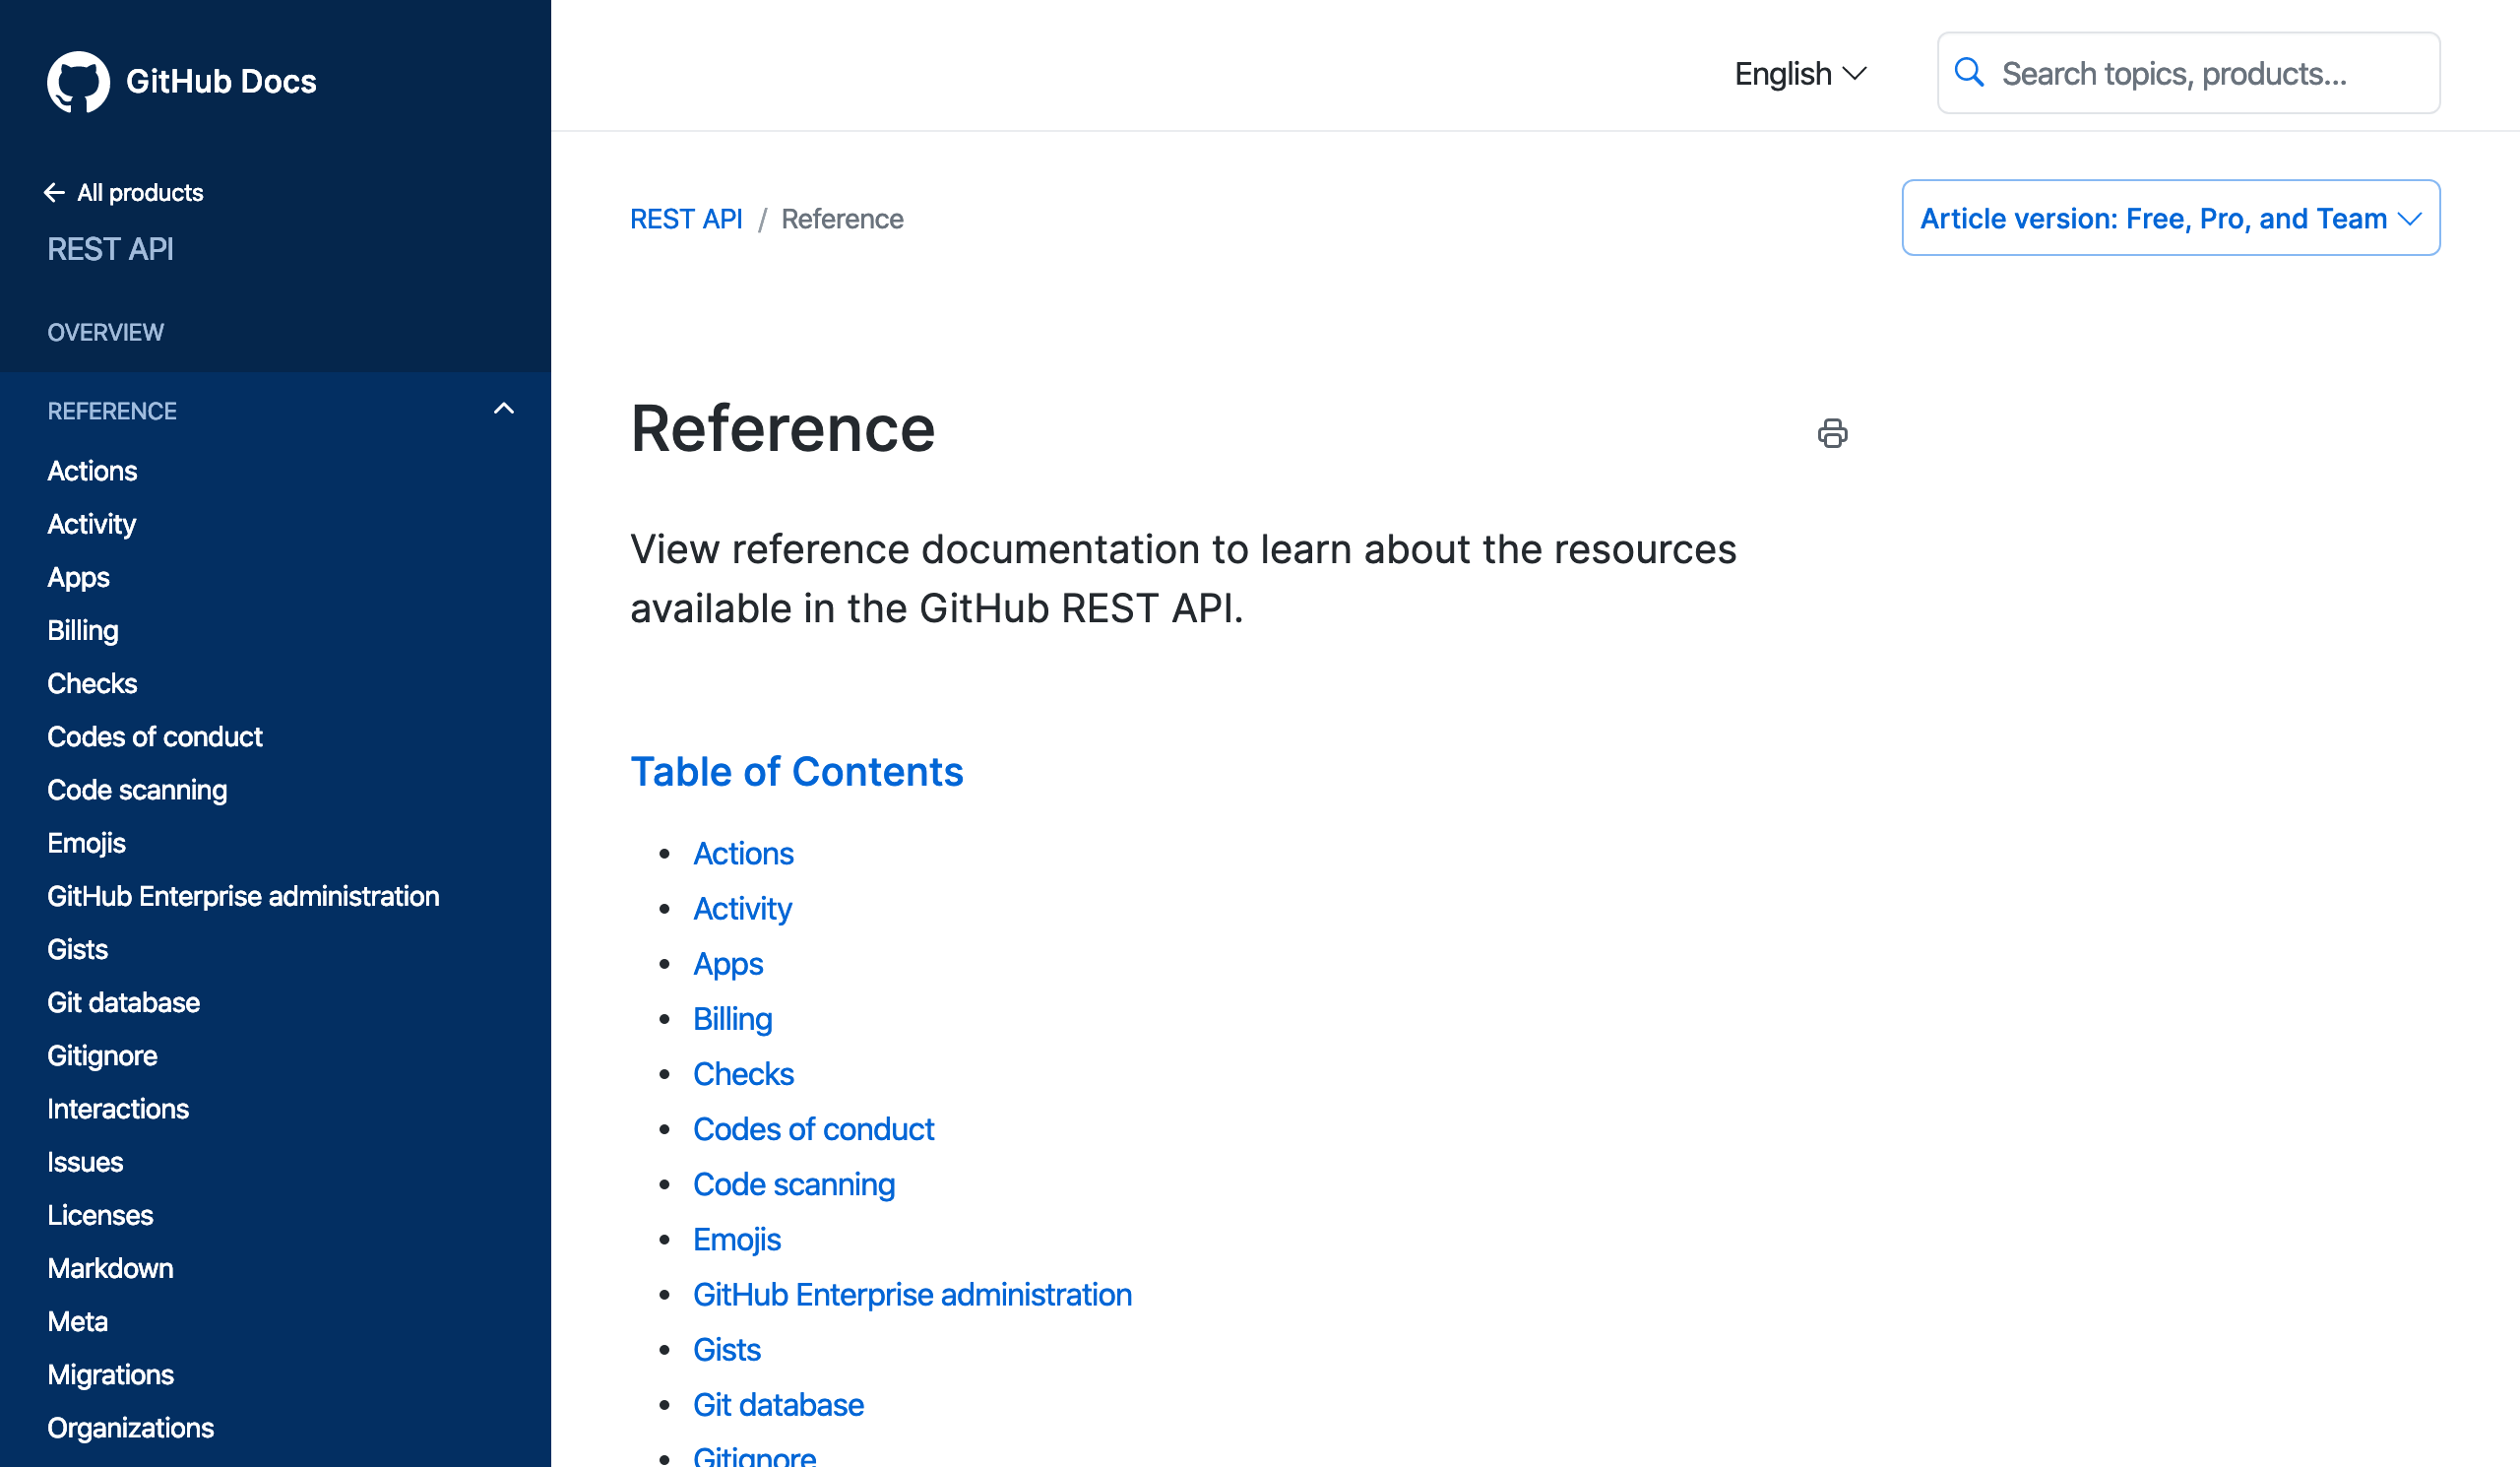2520x1467 pixels.
Task: Open the OVERVIEW sidebar section
Action: [105, 332]
